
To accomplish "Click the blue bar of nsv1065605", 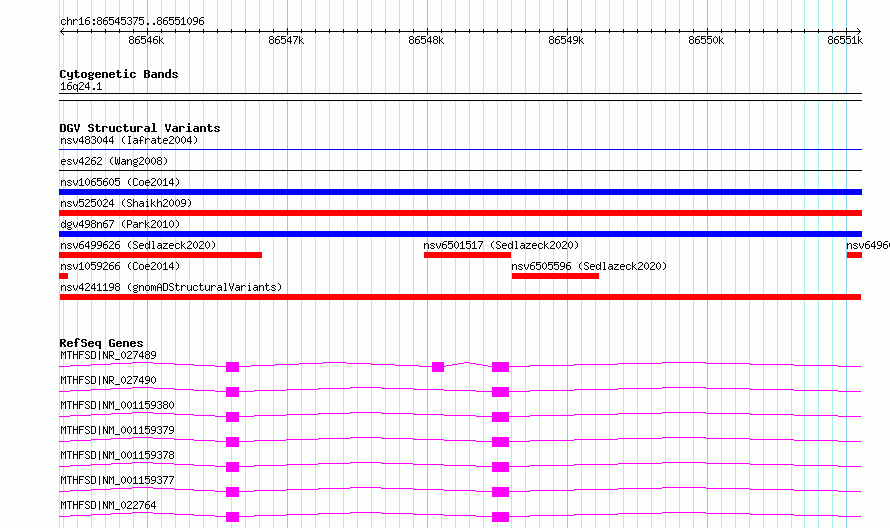I will point(460,192).
